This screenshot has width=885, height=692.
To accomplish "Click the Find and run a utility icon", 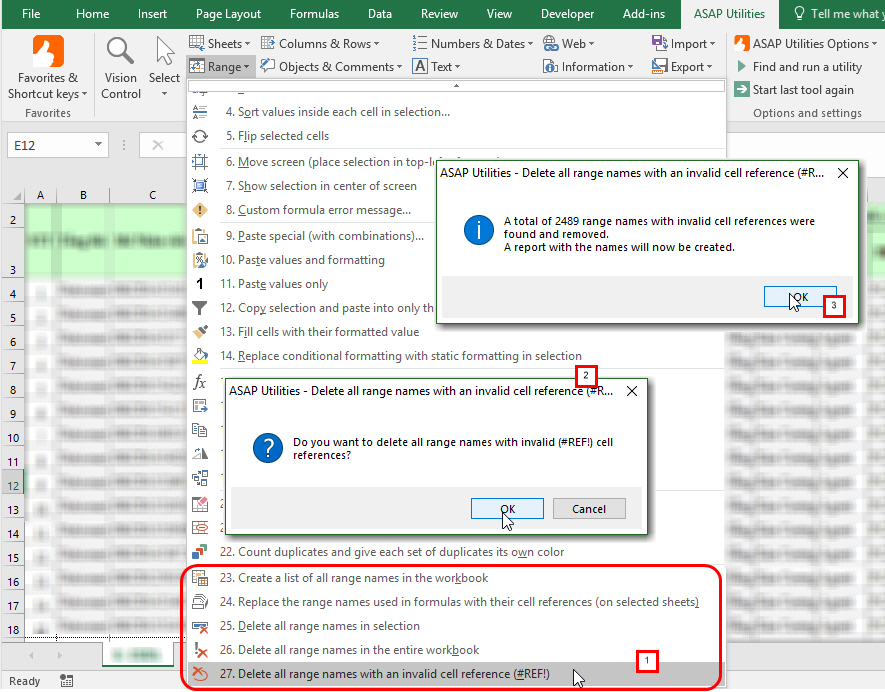I will [x=742, y=67].
